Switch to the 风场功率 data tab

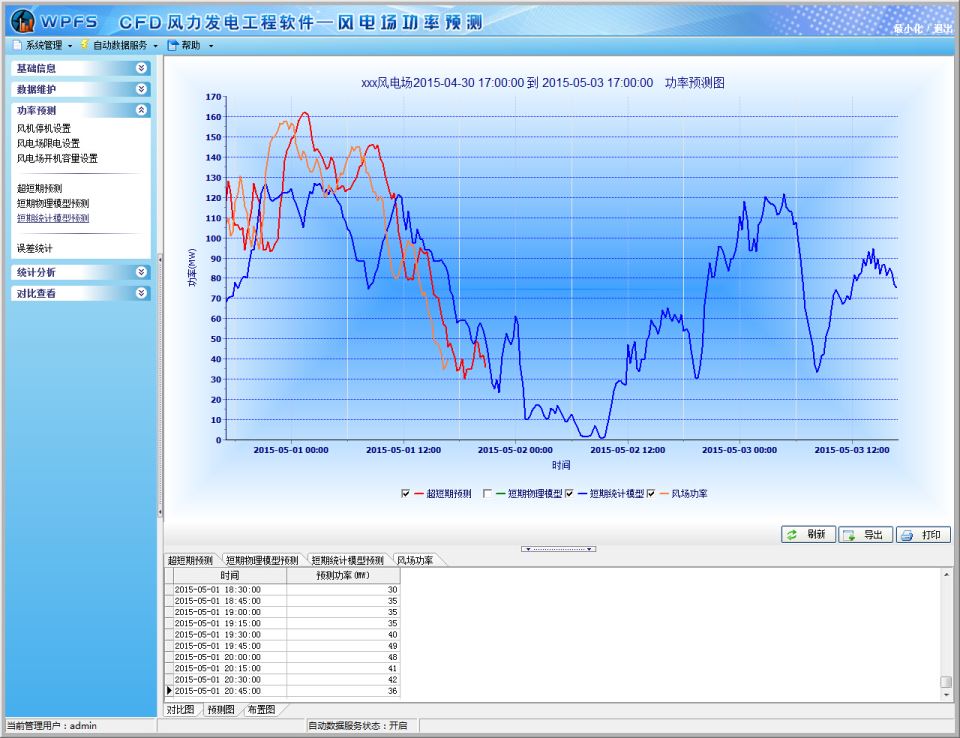click(414, 560)
